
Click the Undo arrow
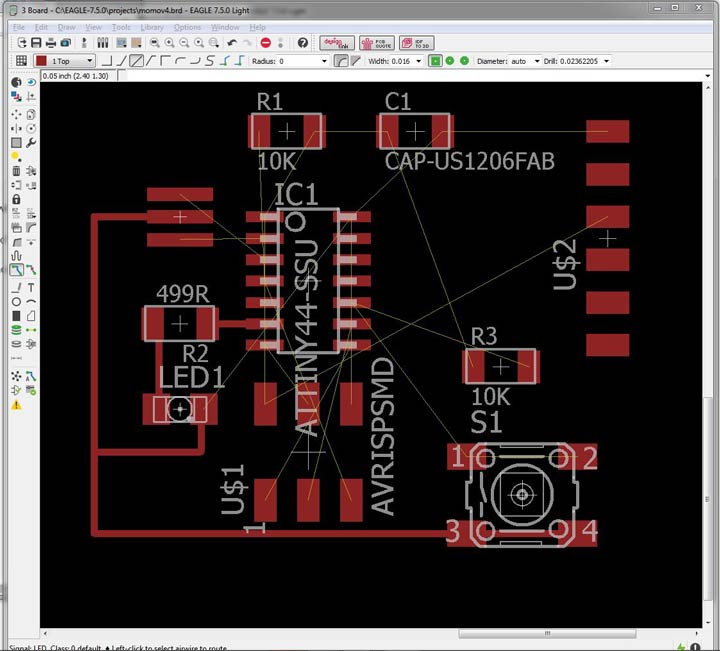[232, 43]
